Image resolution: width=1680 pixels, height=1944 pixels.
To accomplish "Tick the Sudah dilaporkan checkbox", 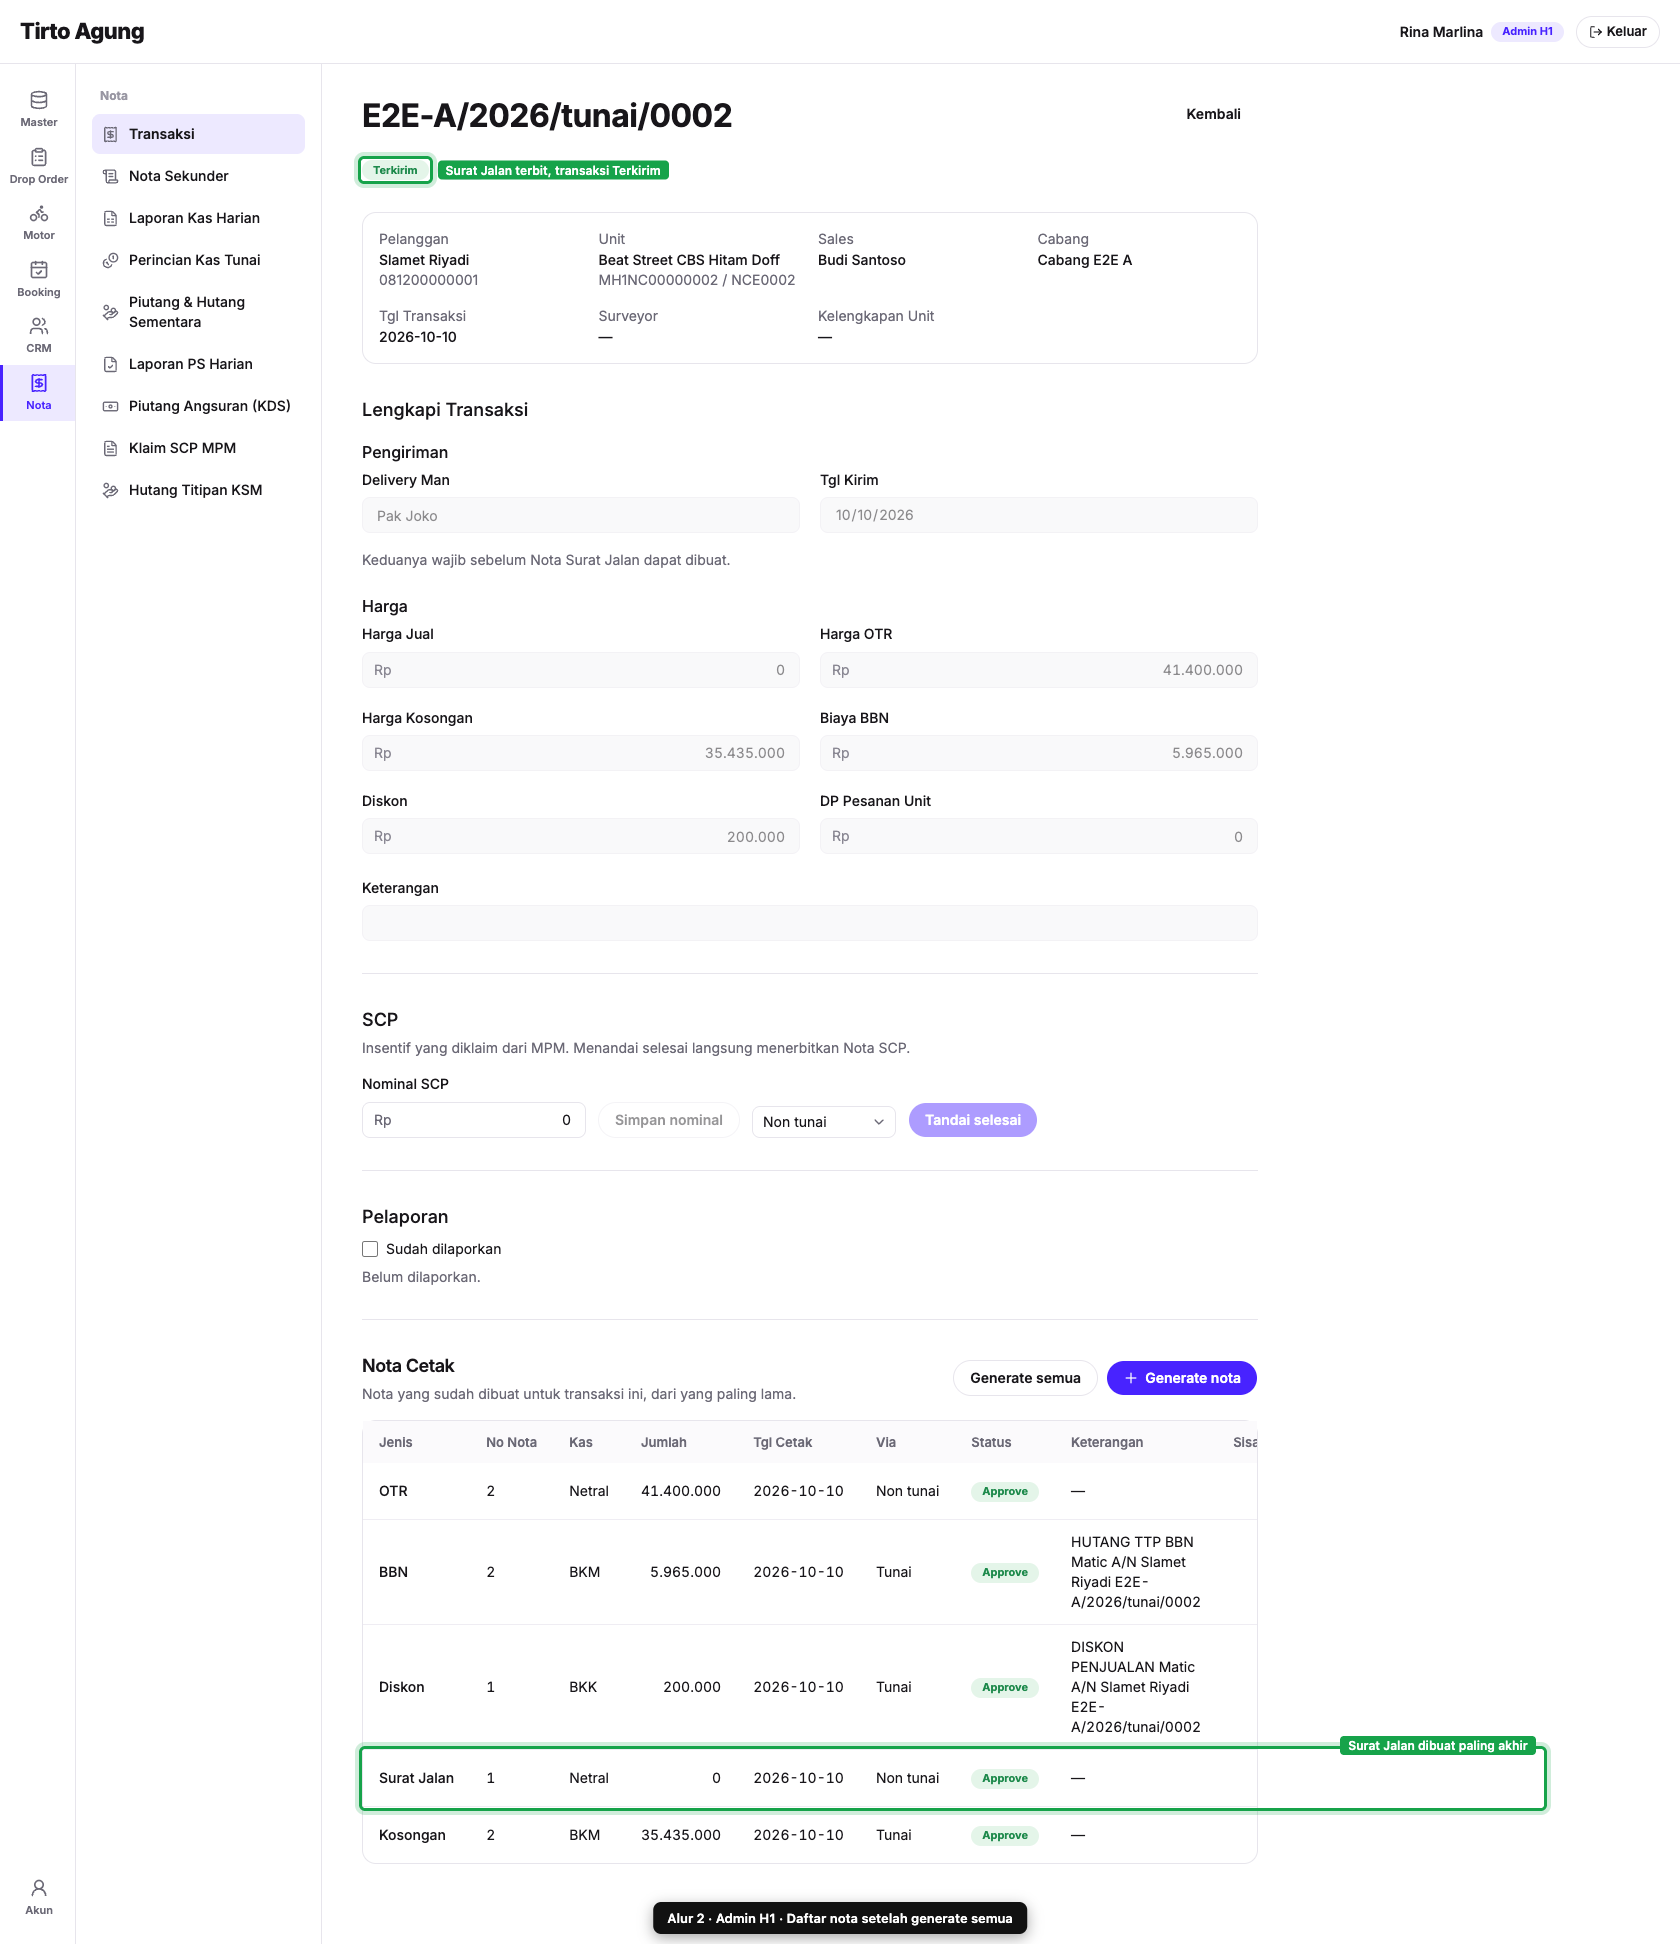I will pos(370,1249).
